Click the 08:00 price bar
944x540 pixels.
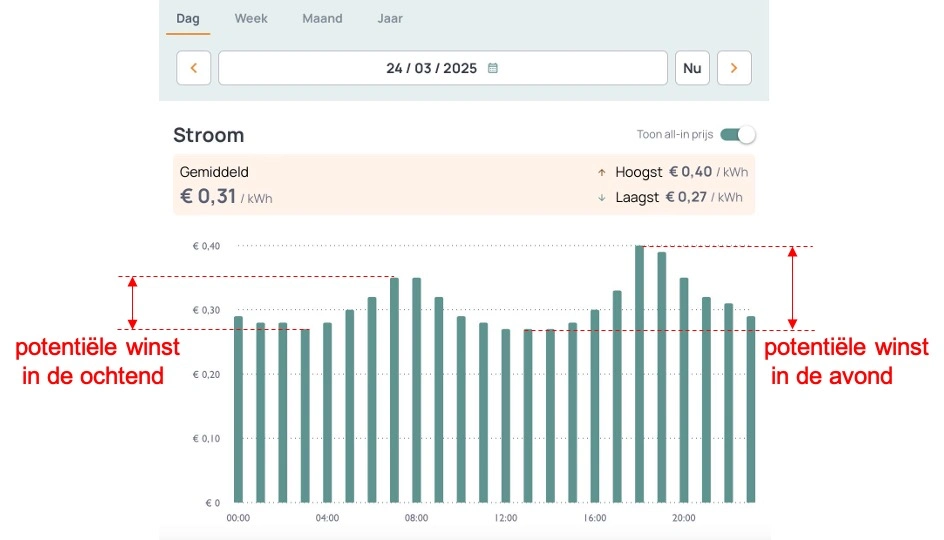point(416,390)
